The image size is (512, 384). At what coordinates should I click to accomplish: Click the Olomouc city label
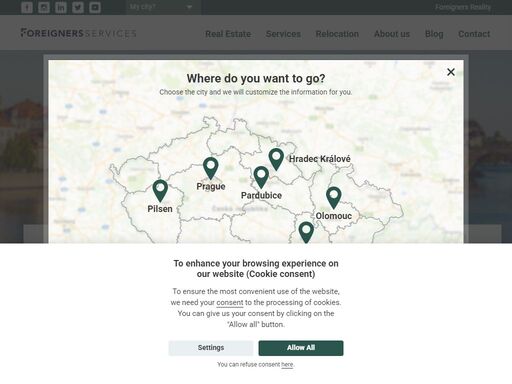(x=334, y=216)
